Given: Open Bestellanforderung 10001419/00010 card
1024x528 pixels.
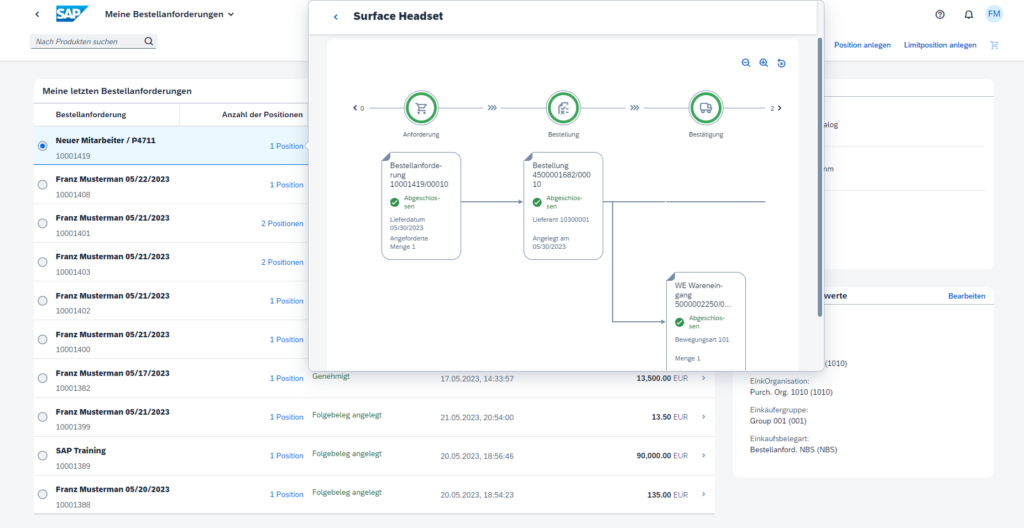Looking at the screenshot, I should (x=421, y=206).
